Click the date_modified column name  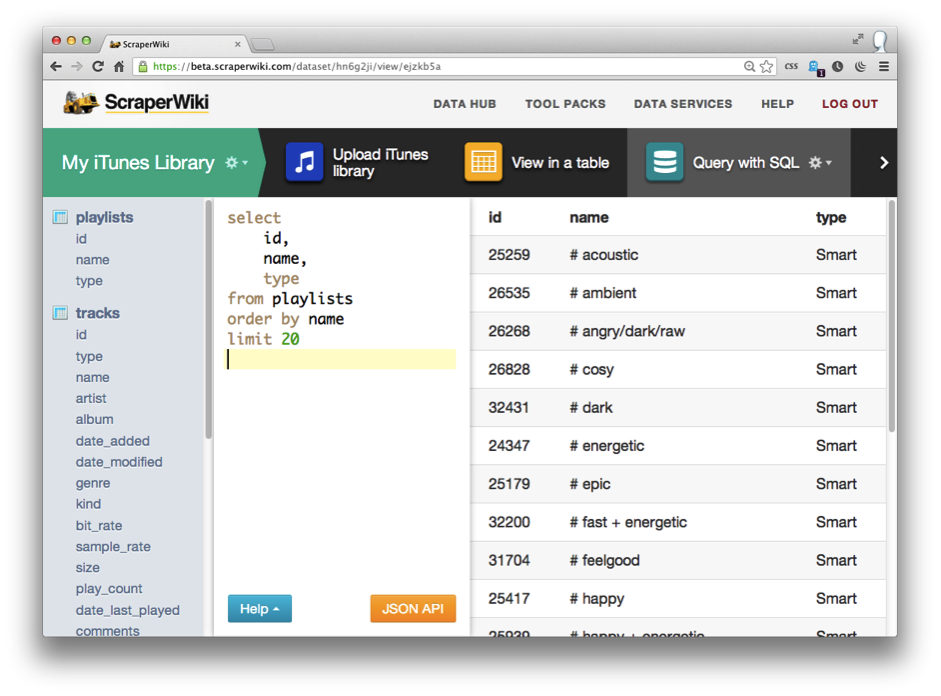119,462
